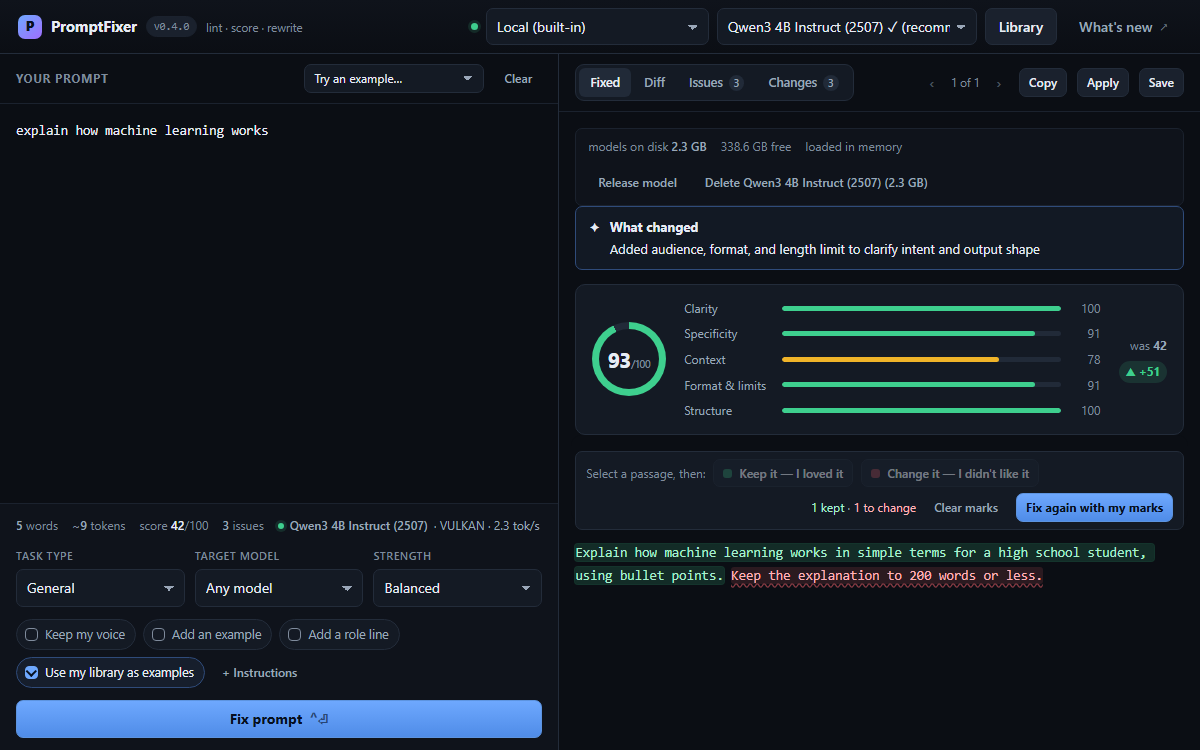Disable Use my library as examples

tap(110, 673)
